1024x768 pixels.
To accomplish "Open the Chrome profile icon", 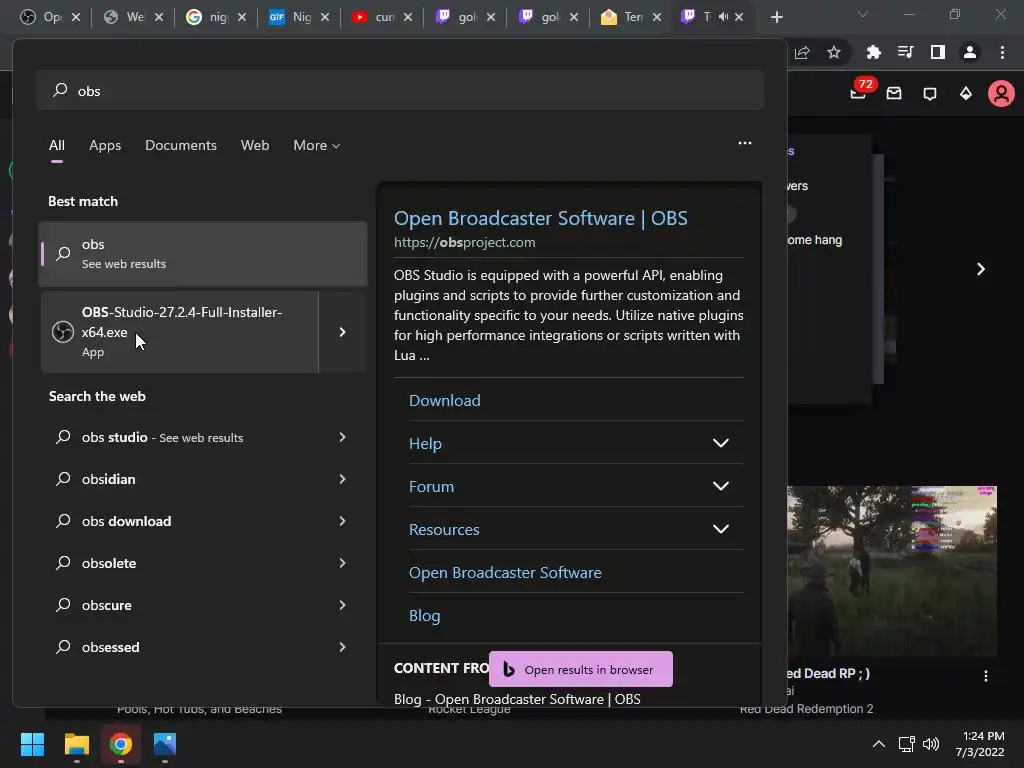I will (970, 52).
